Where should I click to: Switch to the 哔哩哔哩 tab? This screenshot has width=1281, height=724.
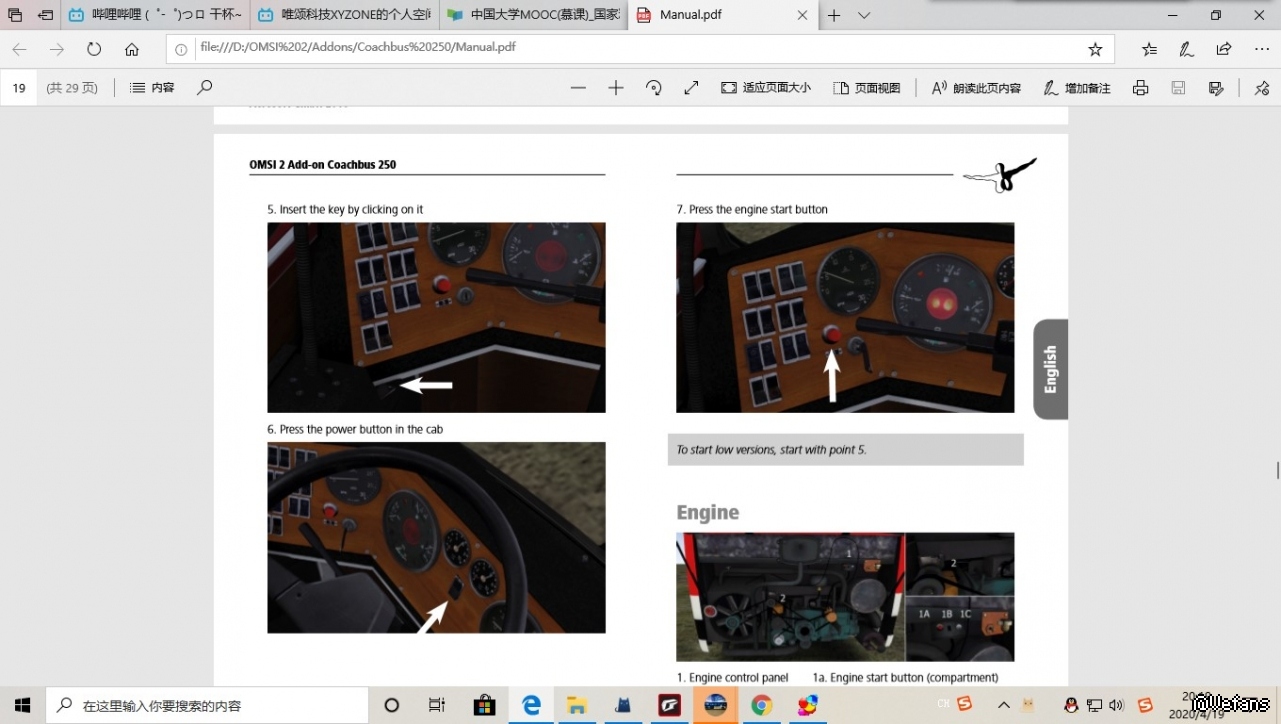[x=155, y=15]
